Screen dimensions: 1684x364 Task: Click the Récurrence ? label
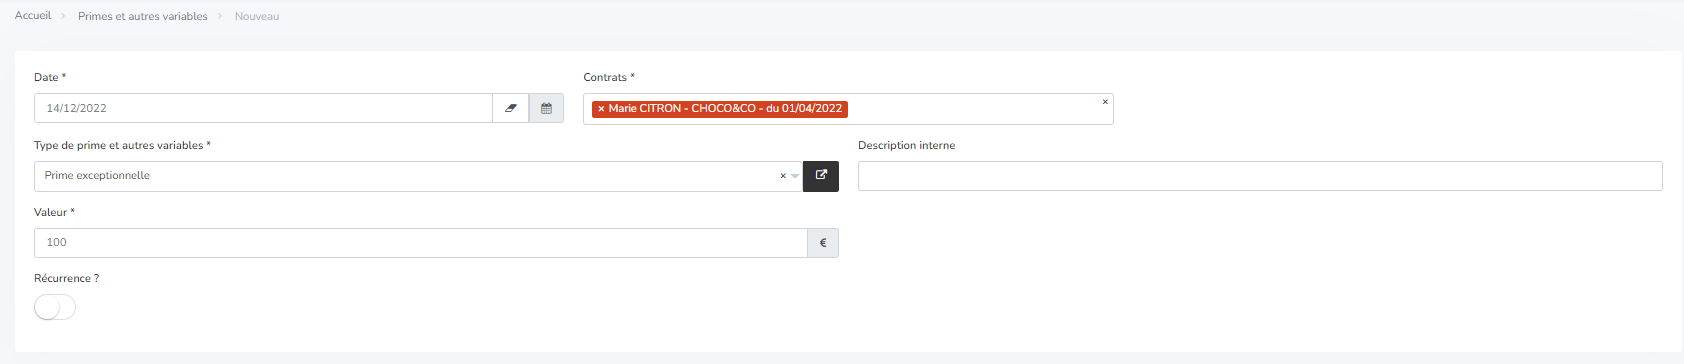pyautogui.click(x=66, y=278)
